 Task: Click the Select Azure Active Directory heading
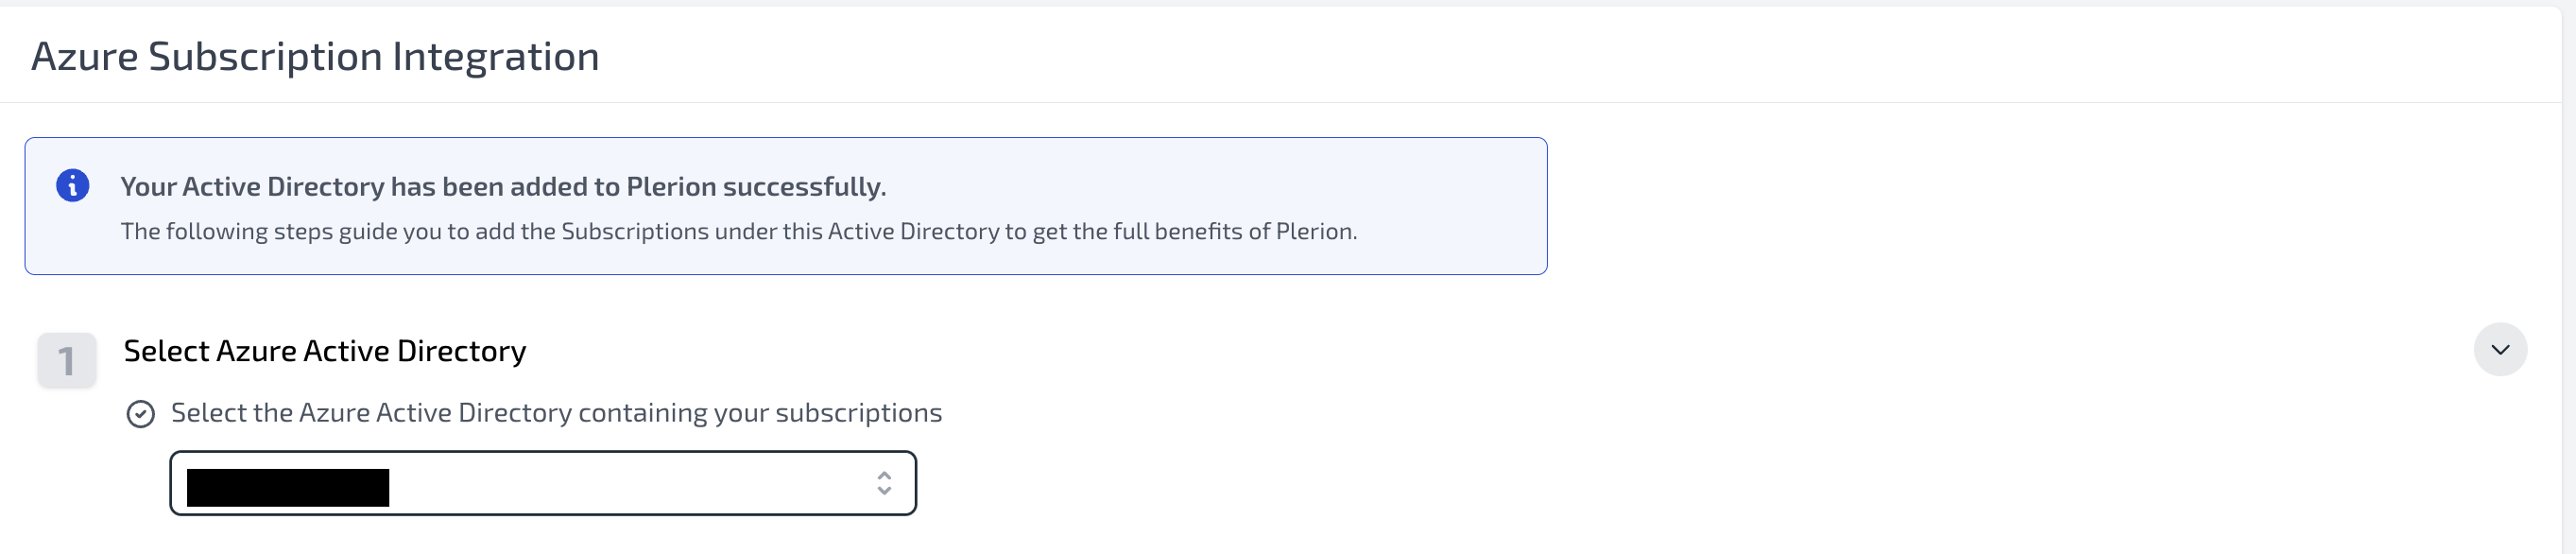pyautogui.click(x=324, y=351)
